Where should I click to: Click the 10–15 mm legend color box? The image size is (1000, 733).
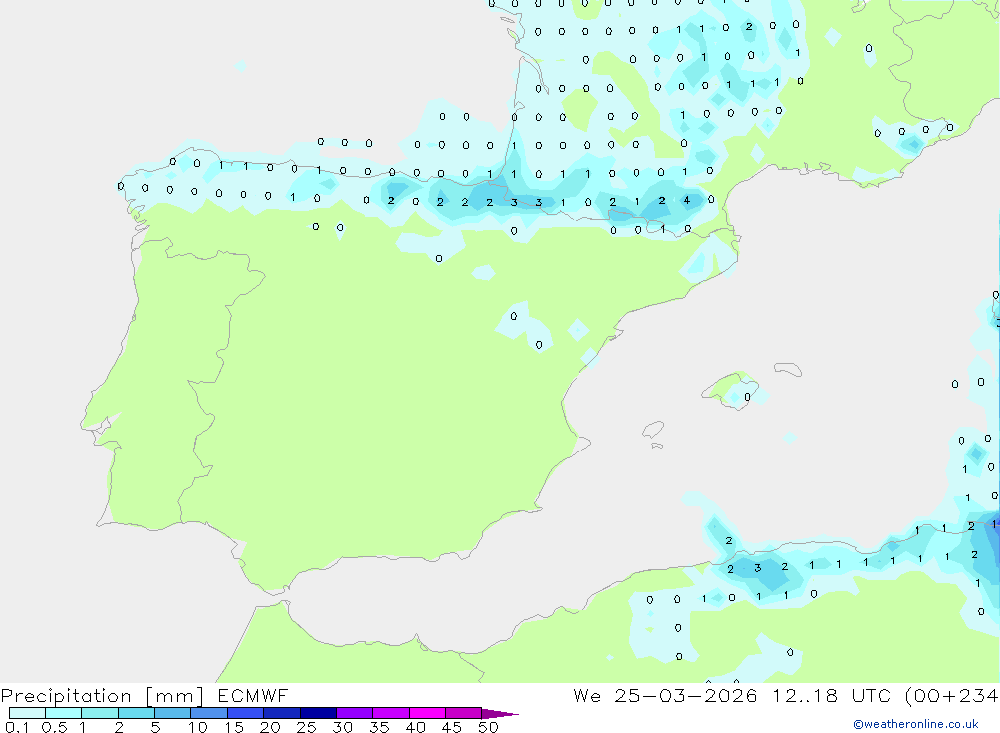coord(209,713)
